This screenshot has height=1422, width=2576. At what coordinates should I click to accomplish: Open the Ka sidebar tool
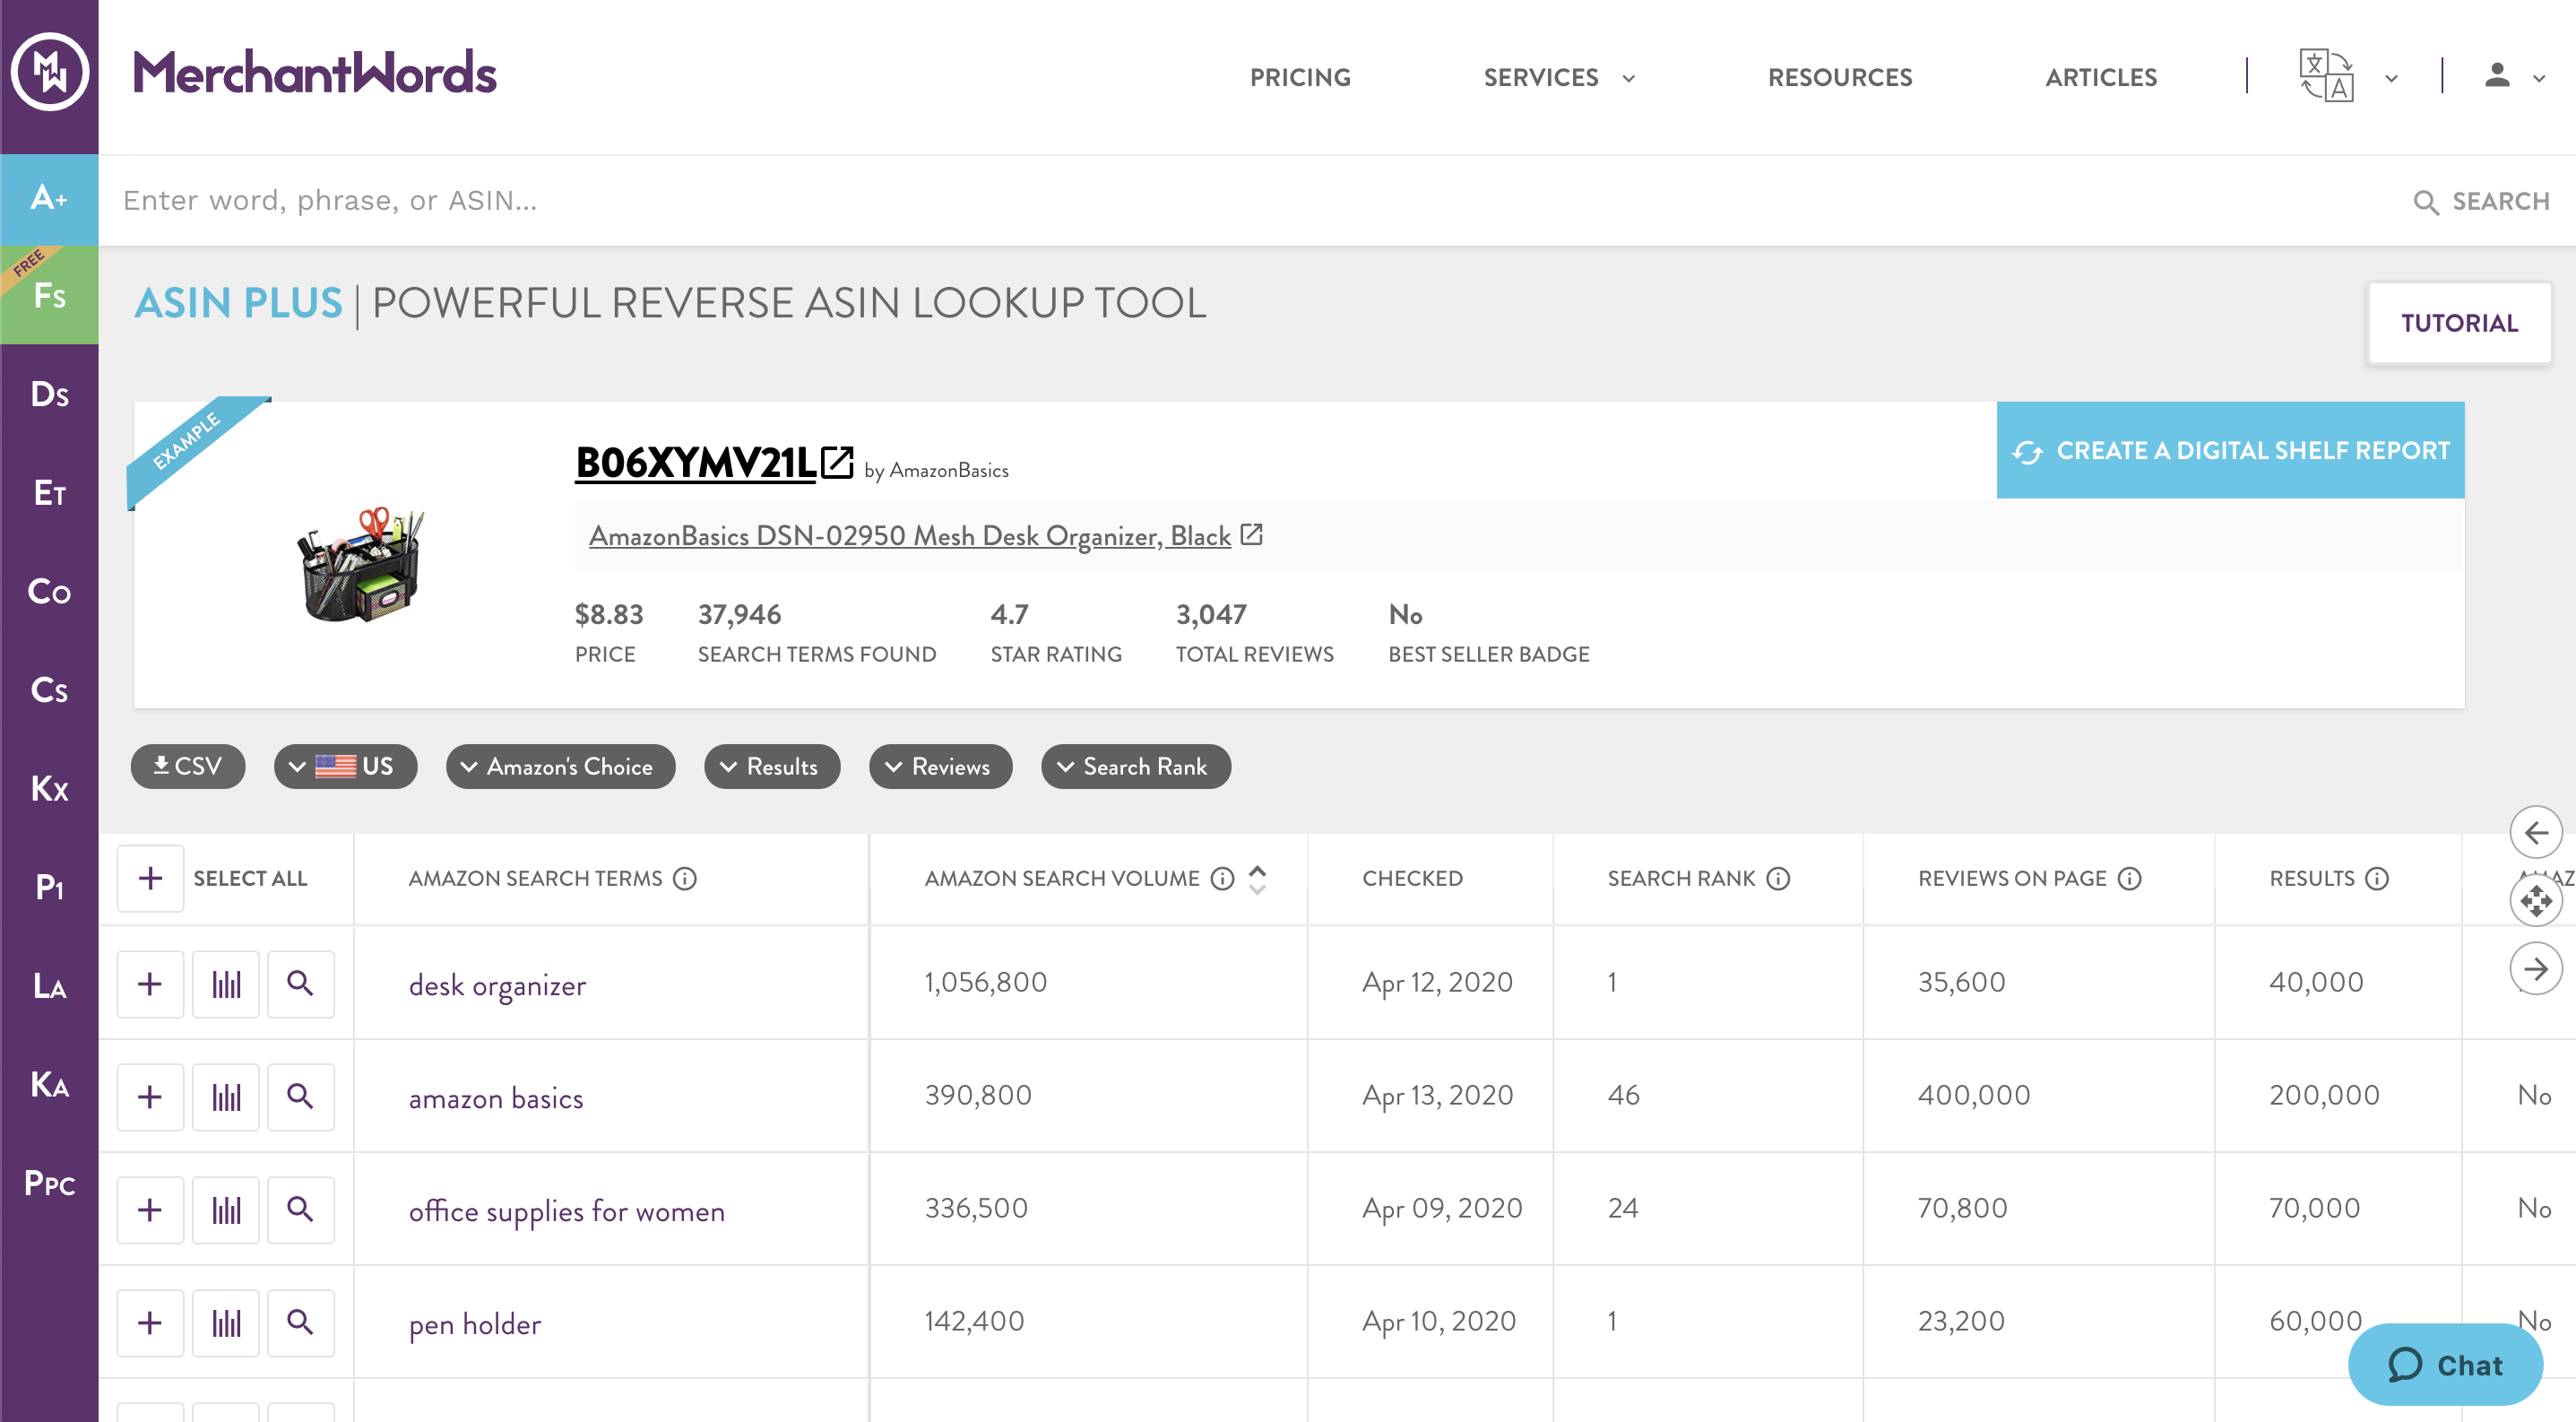49,1084
